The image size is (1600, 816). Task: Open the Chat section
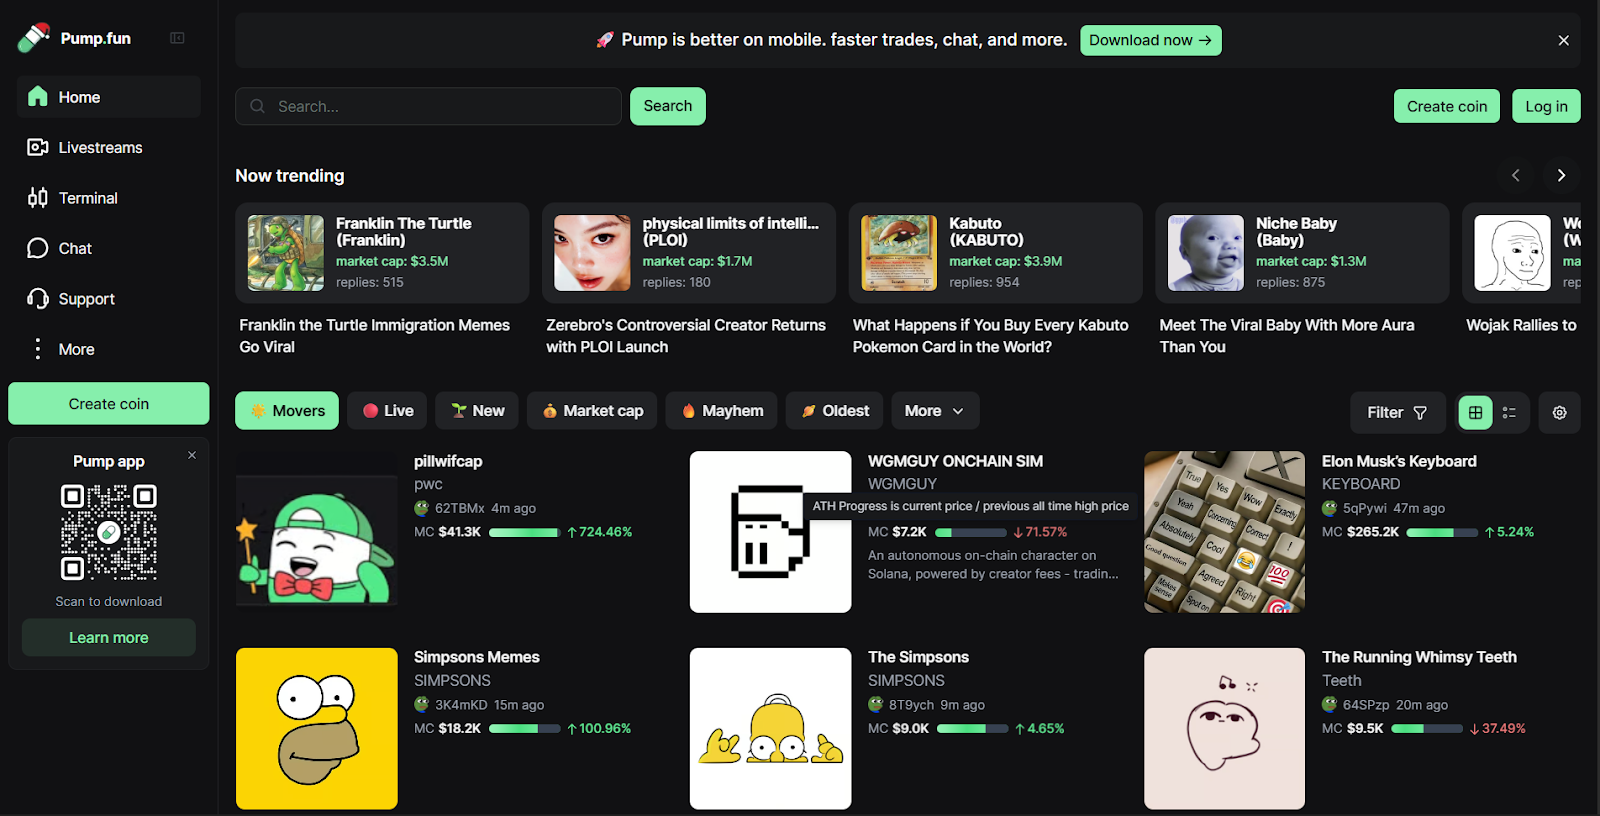pos(75,248)
